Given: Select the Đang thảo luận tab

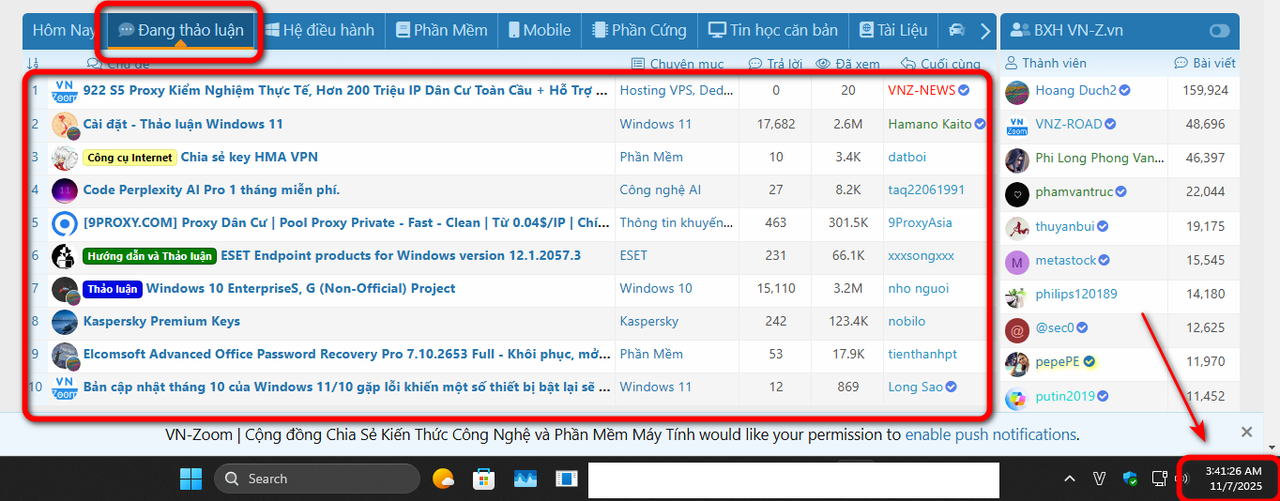Looking at the screenshot, I should [181, 30].
